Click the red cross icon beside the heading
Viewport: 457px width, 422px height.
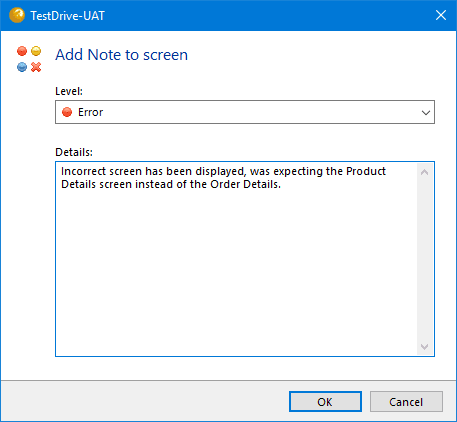click(36, 67)
